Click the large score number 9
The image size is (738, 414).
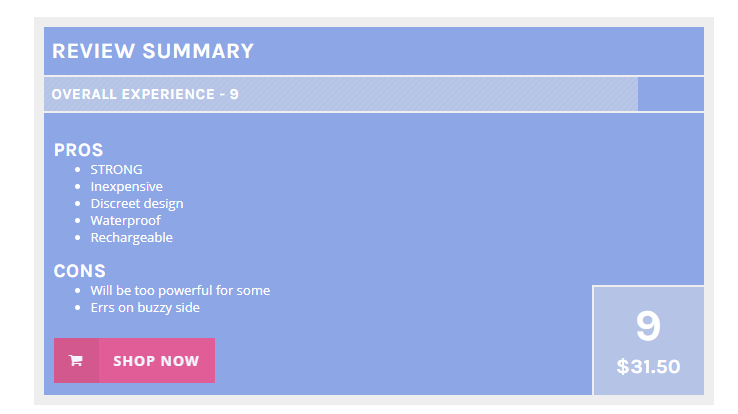(x=648, y=327)
